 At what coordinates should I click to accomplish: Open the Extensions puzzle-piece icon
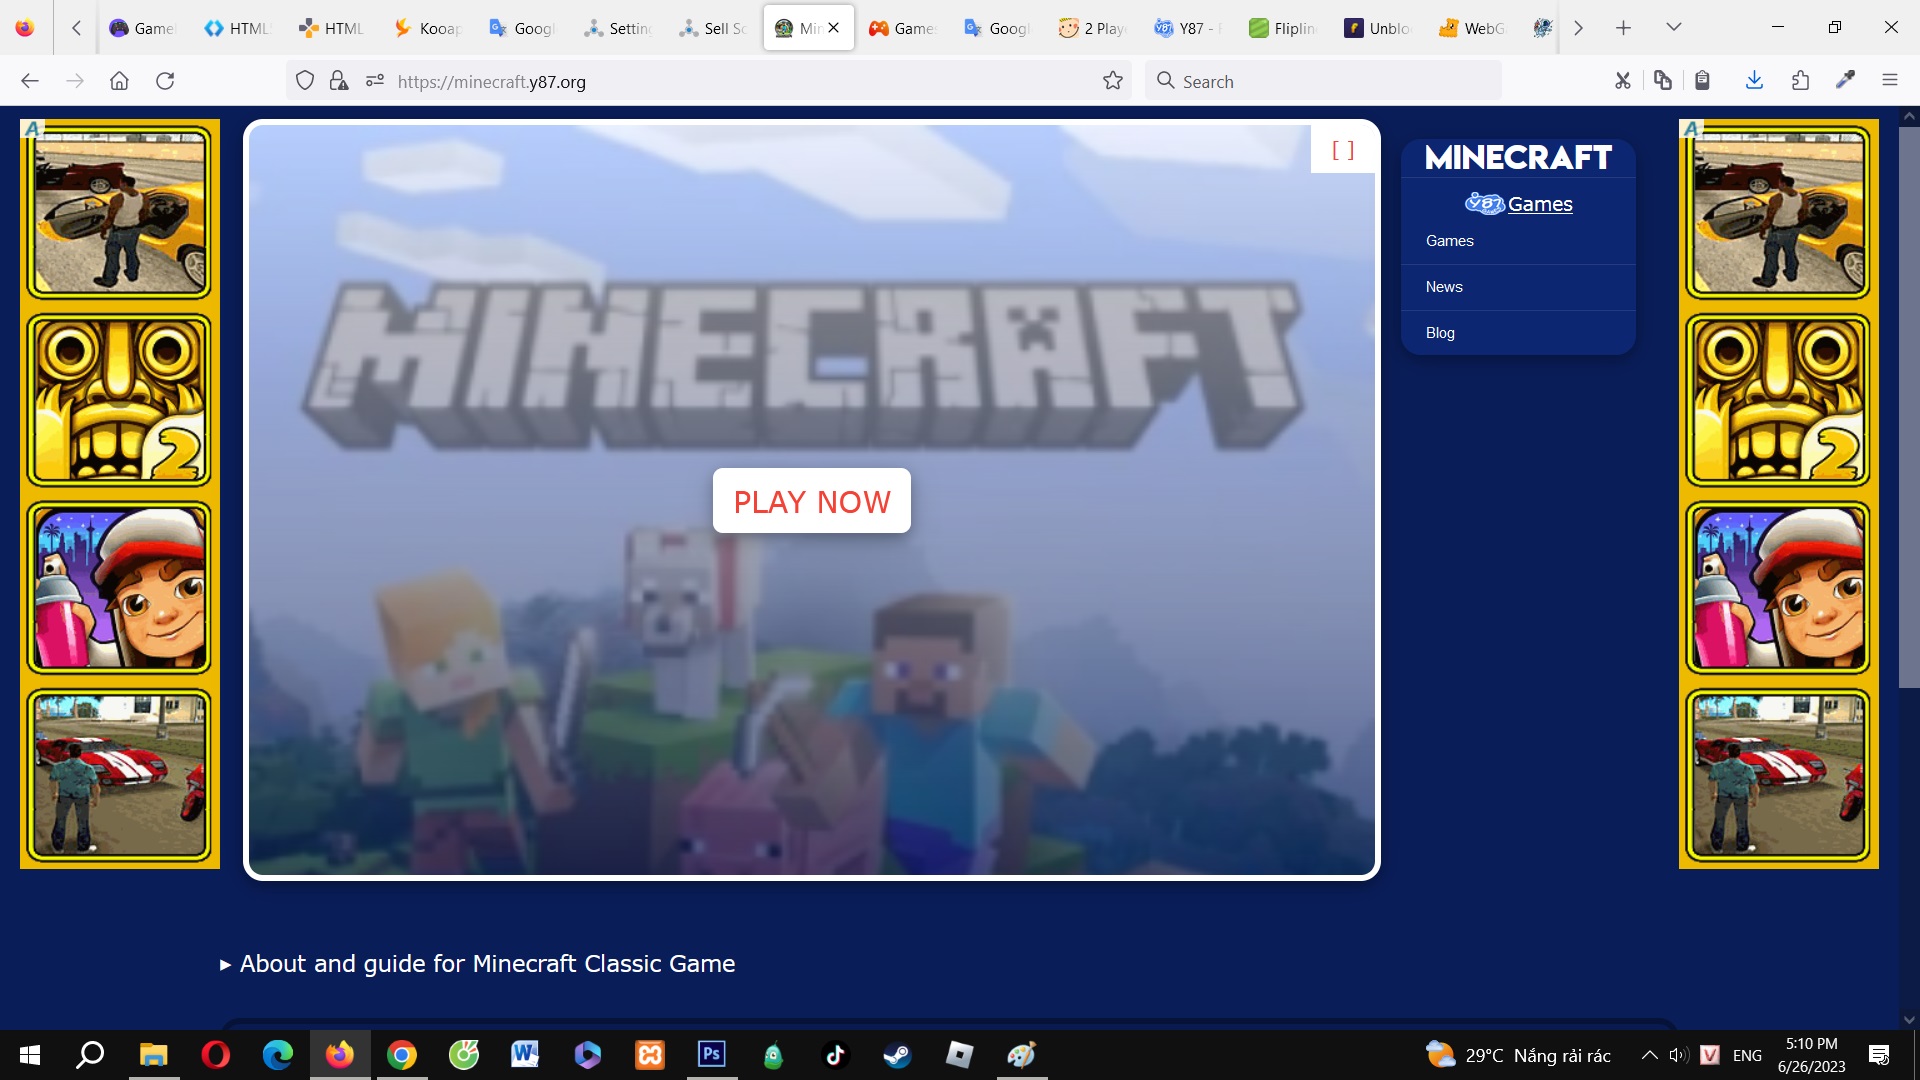point(1800,81)
